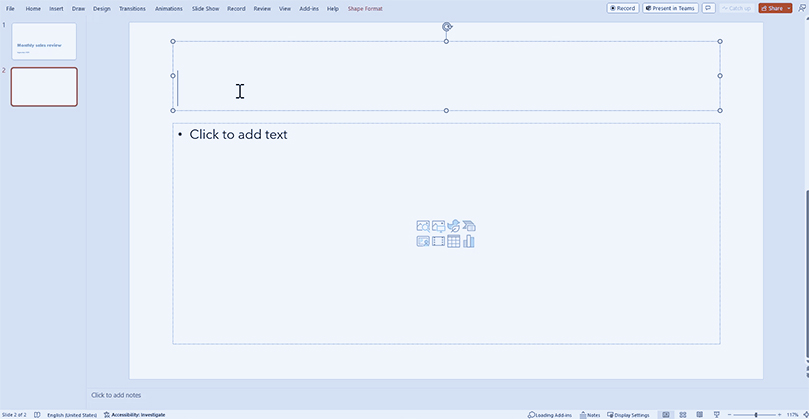Click the Insert Icons placeholder icon
Viewport: 809px width, 419px height.
[x=454, y=226]
